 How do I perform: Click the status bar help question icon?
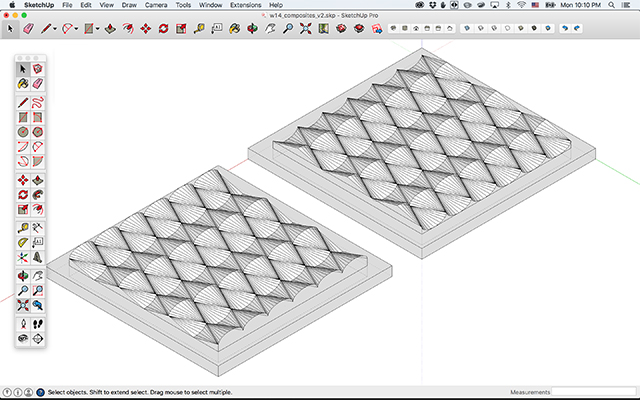point(40,392)
